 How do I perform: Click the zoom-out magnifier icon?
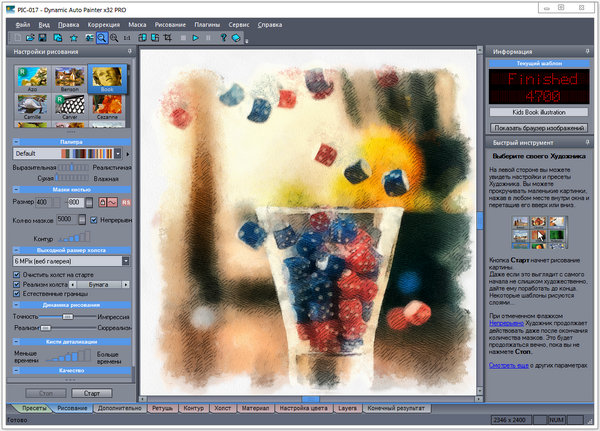[x=116, y=37]
